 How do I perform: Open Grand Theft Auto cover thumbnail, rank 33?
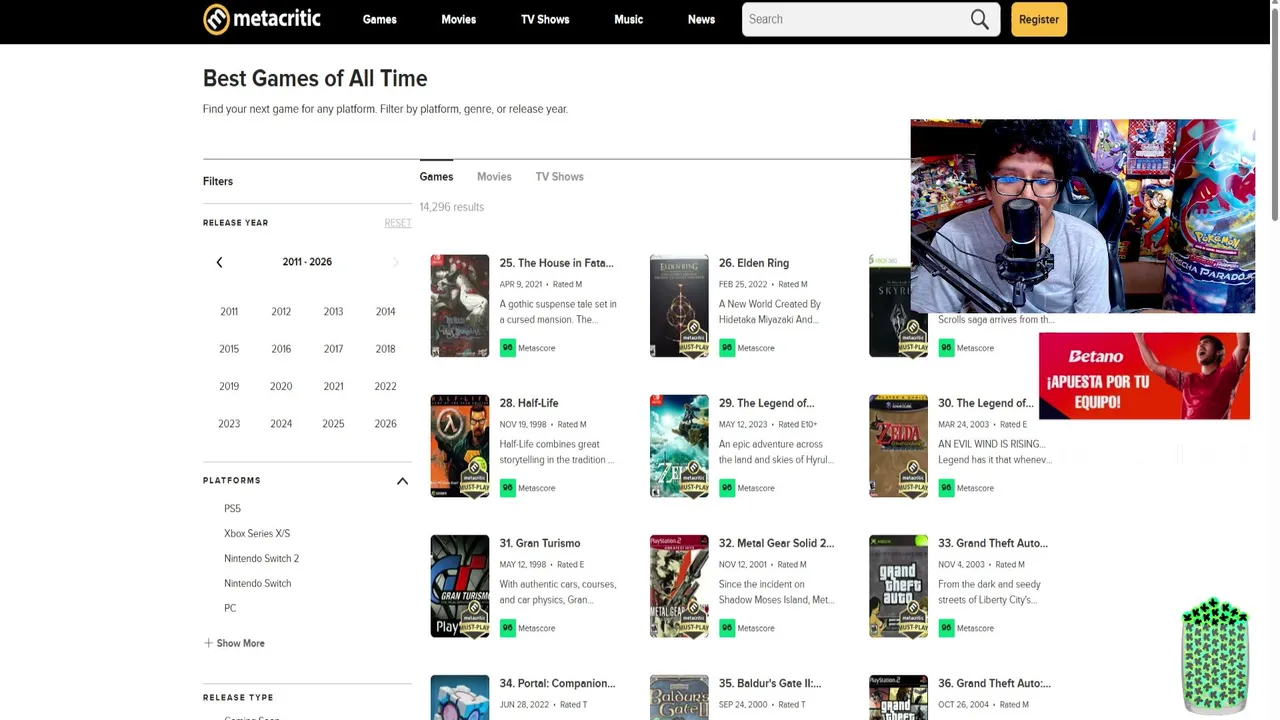[898, 586]
